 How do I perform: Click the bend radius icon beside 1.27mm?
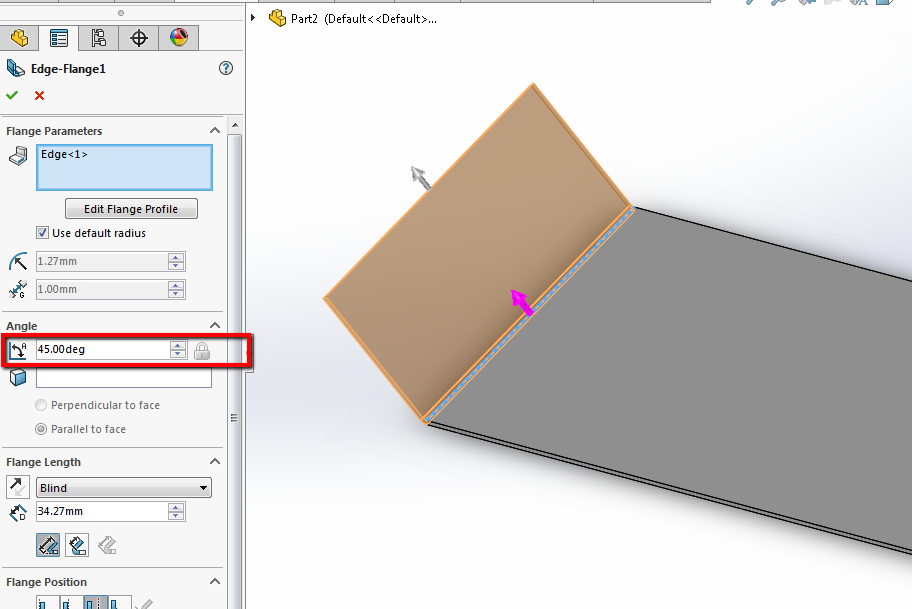[x=18, y=262]
